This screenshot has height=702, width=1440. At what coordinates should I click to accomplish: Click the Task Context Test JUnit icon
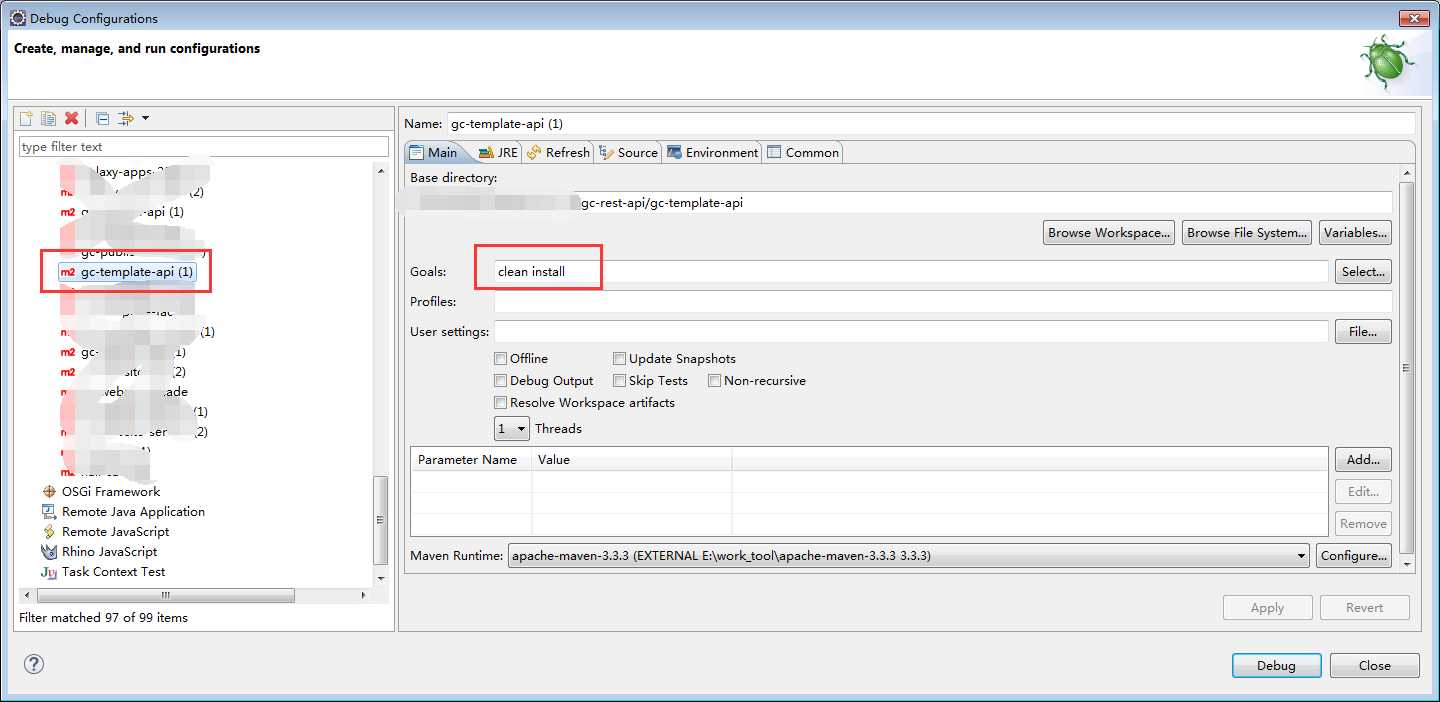click(49, 571)
